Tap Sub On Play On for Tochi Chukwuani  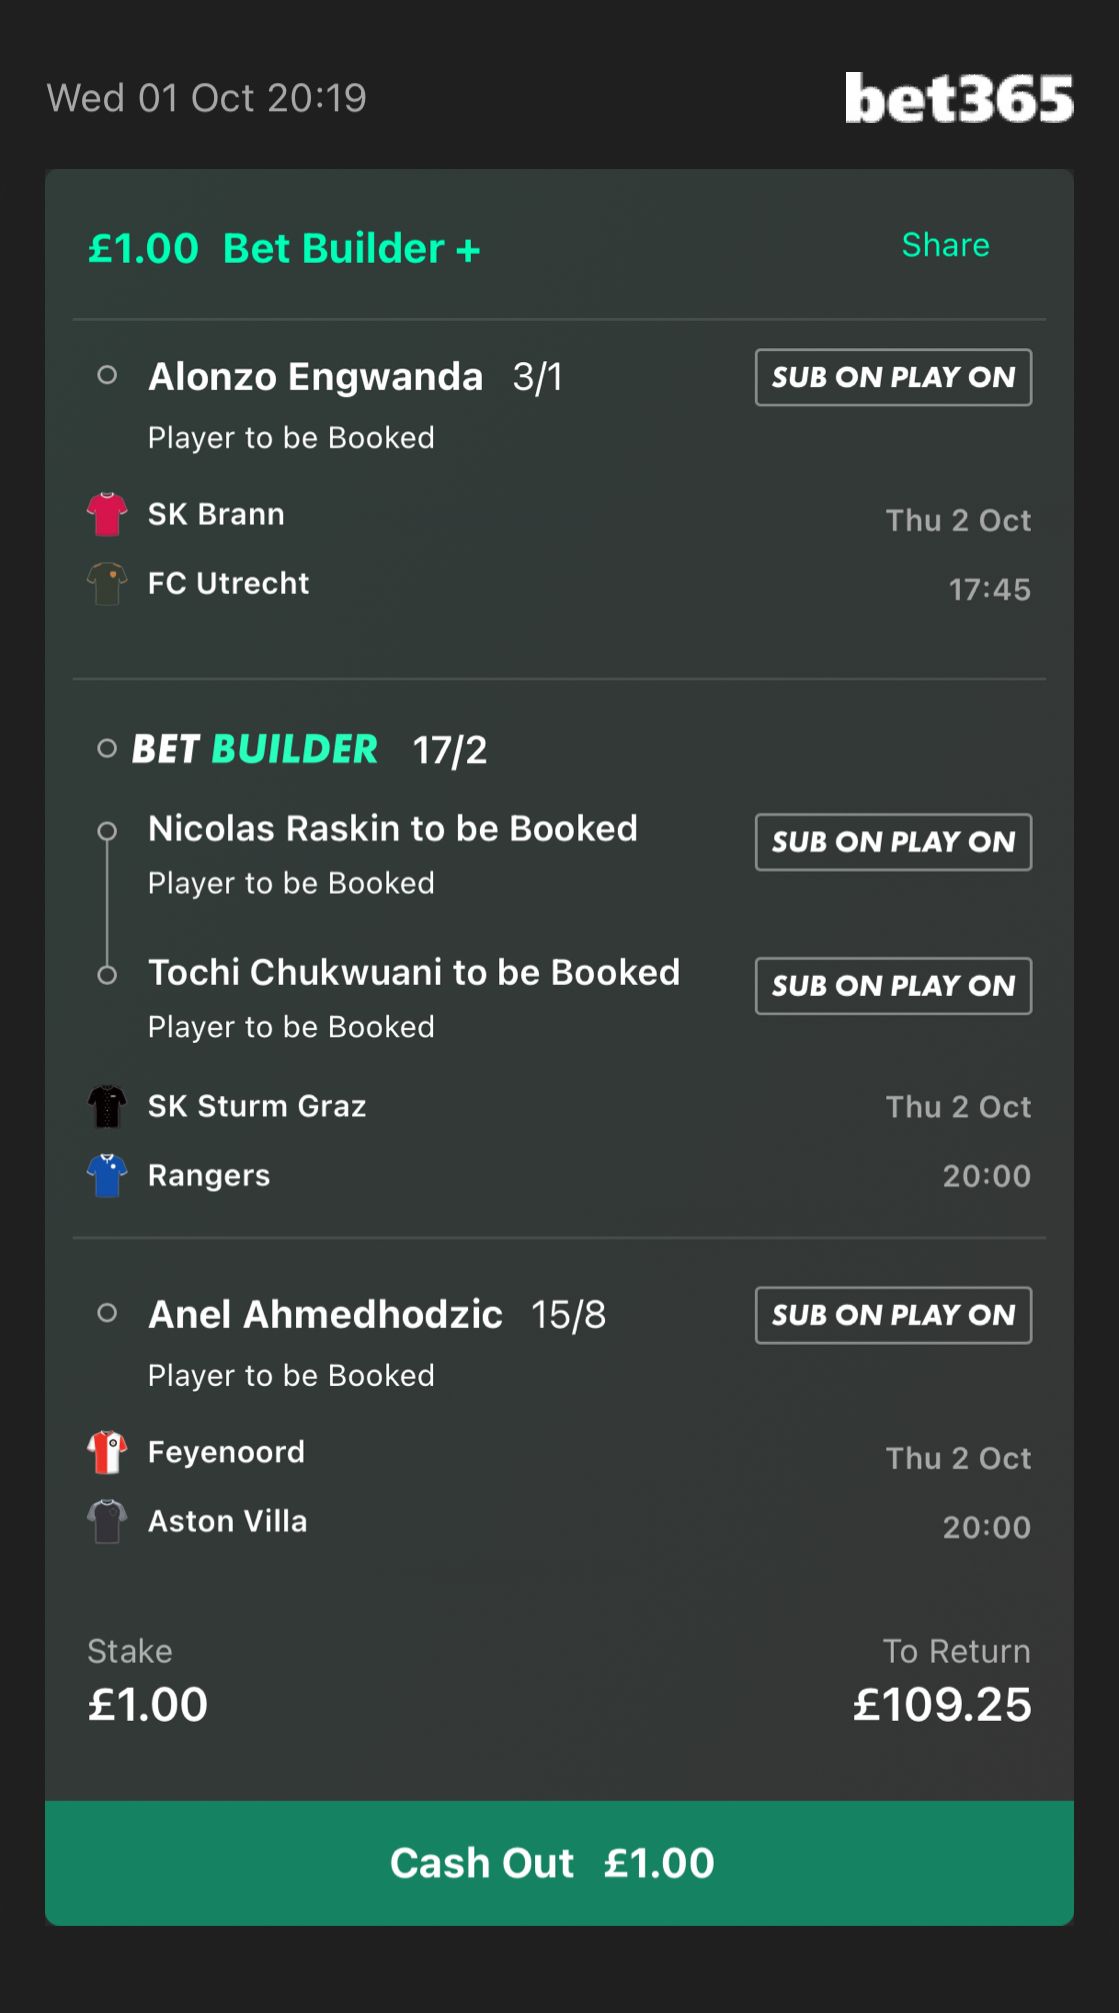click(893, 986)
